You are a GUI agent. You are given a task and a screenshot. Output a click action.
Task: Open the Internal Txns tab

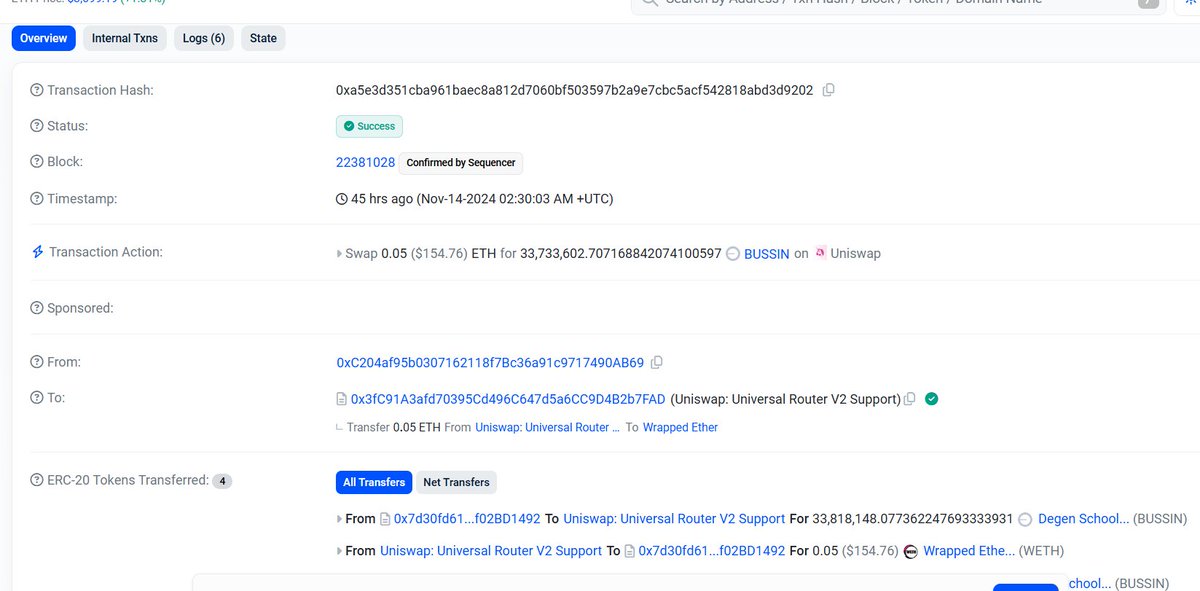[125, 38]
